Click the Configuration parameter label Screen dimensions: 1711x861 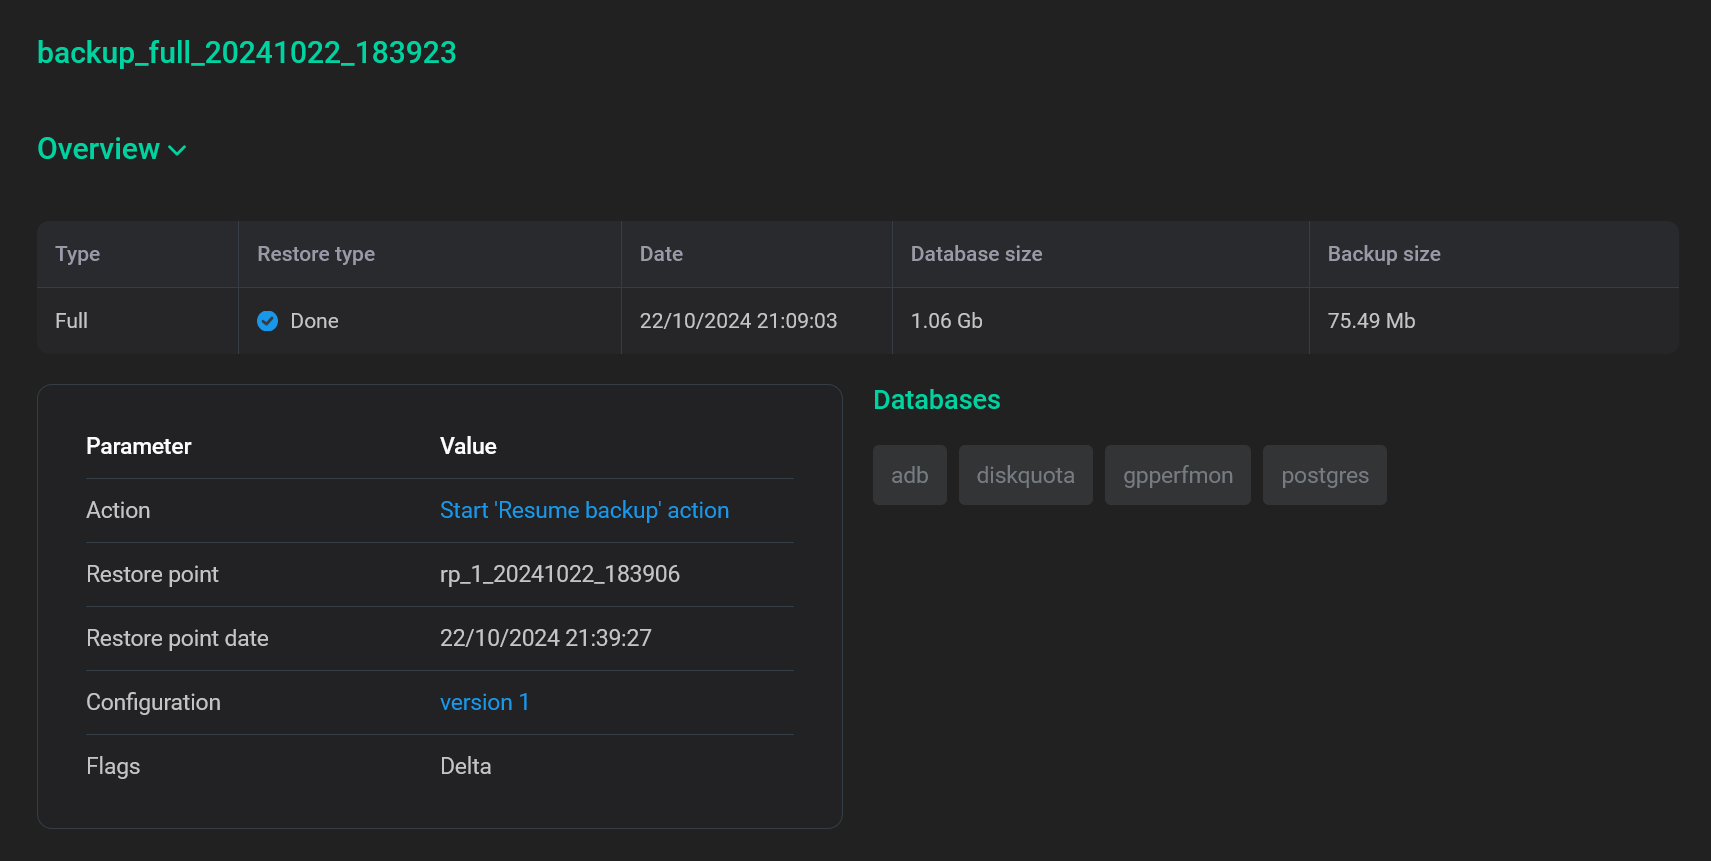153,702
